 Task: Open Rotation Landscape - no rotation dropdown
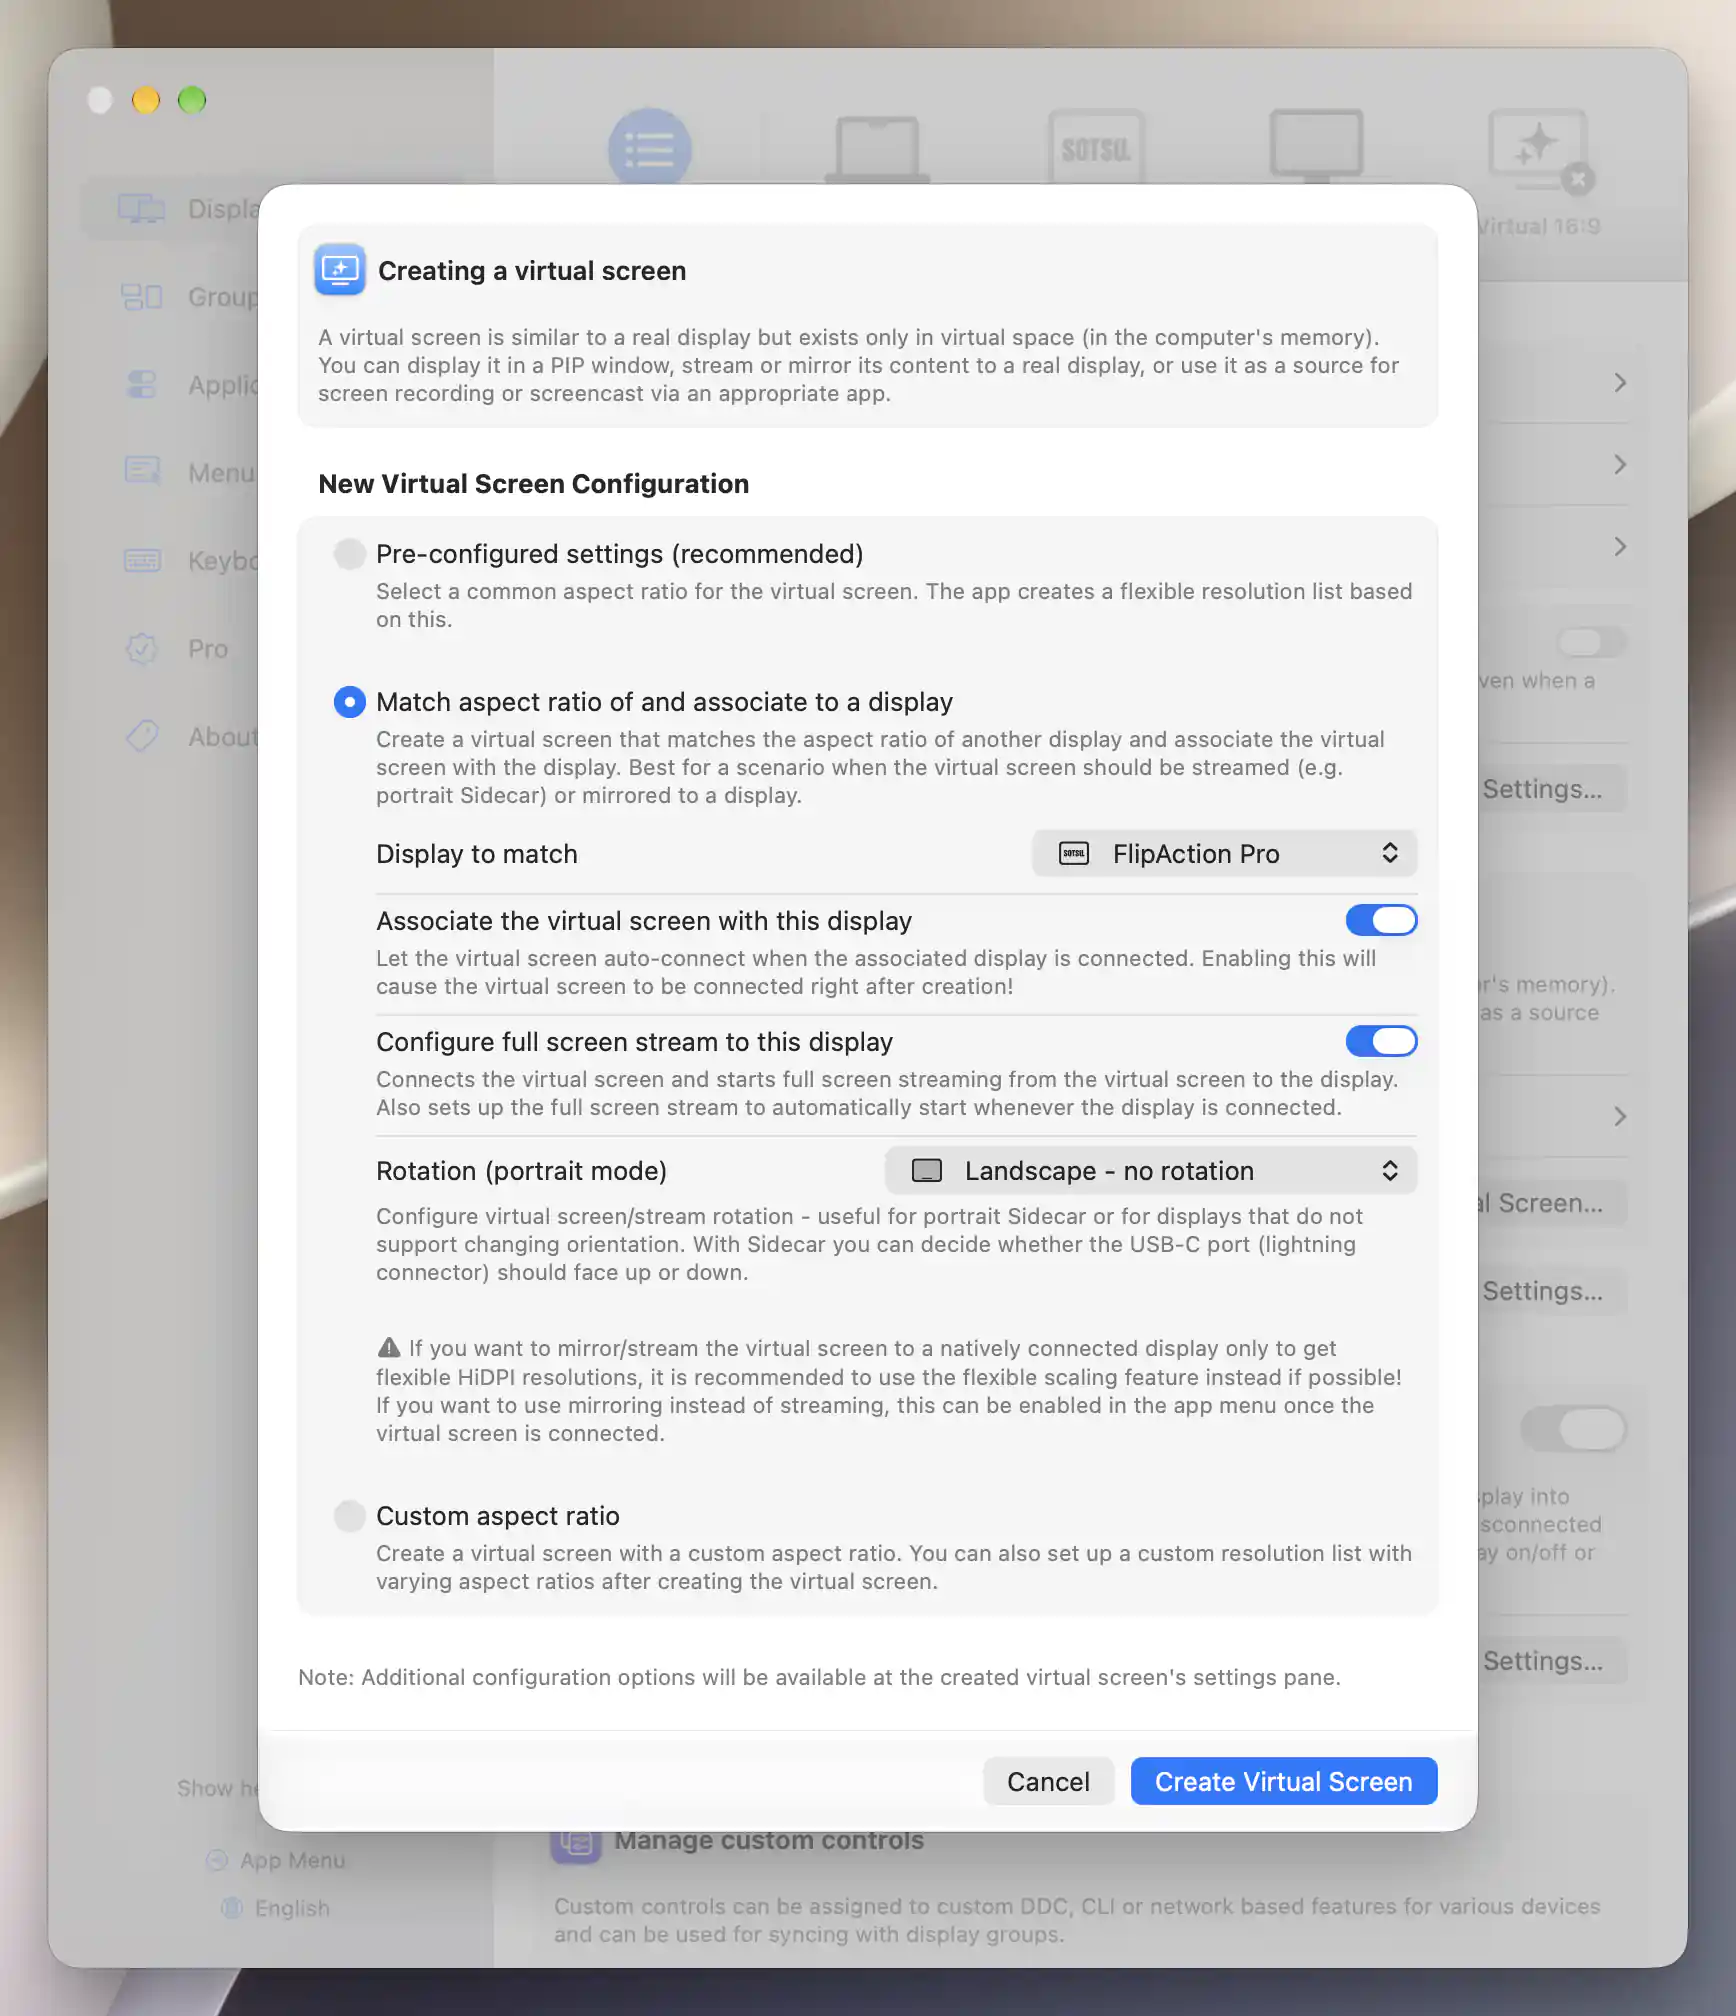(1151, 1171)
